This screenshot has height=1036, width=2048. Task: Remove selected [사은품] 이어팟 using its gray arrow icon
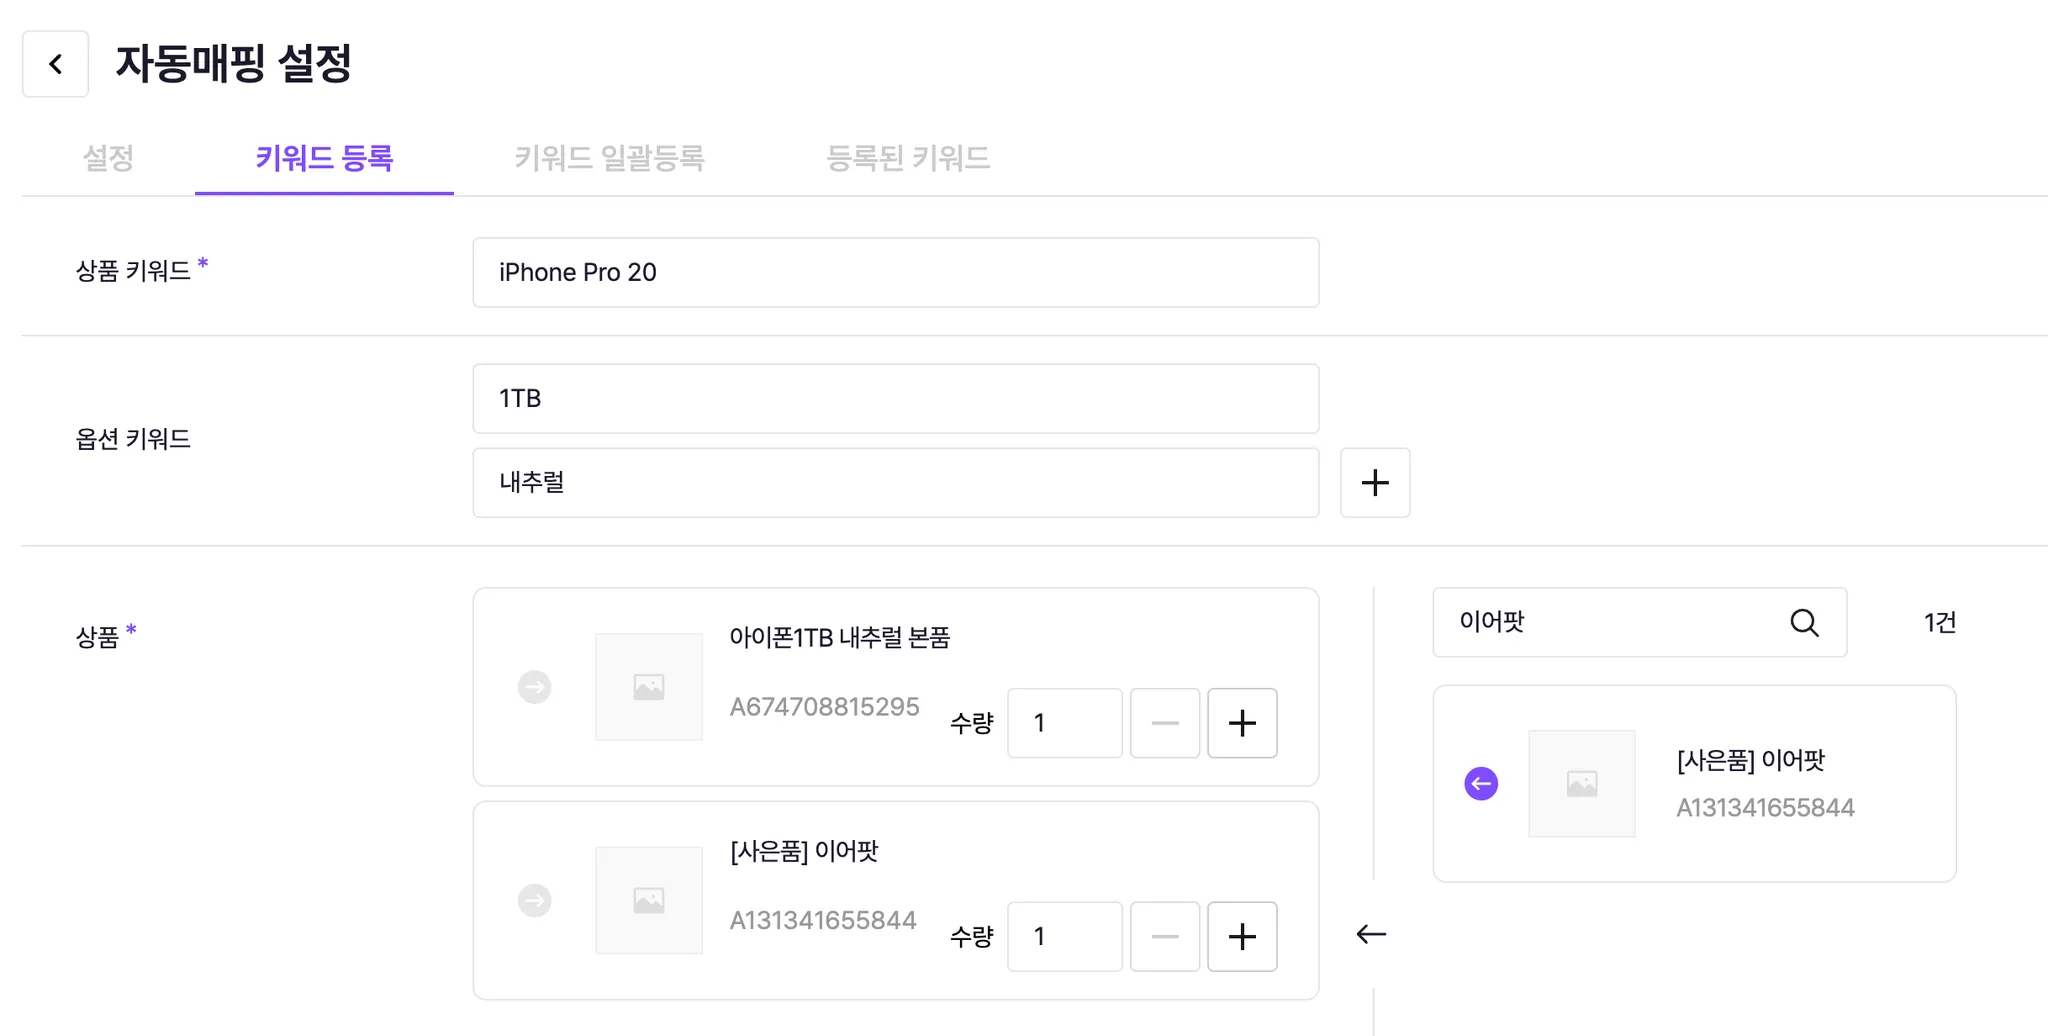(x=535, y=900)
